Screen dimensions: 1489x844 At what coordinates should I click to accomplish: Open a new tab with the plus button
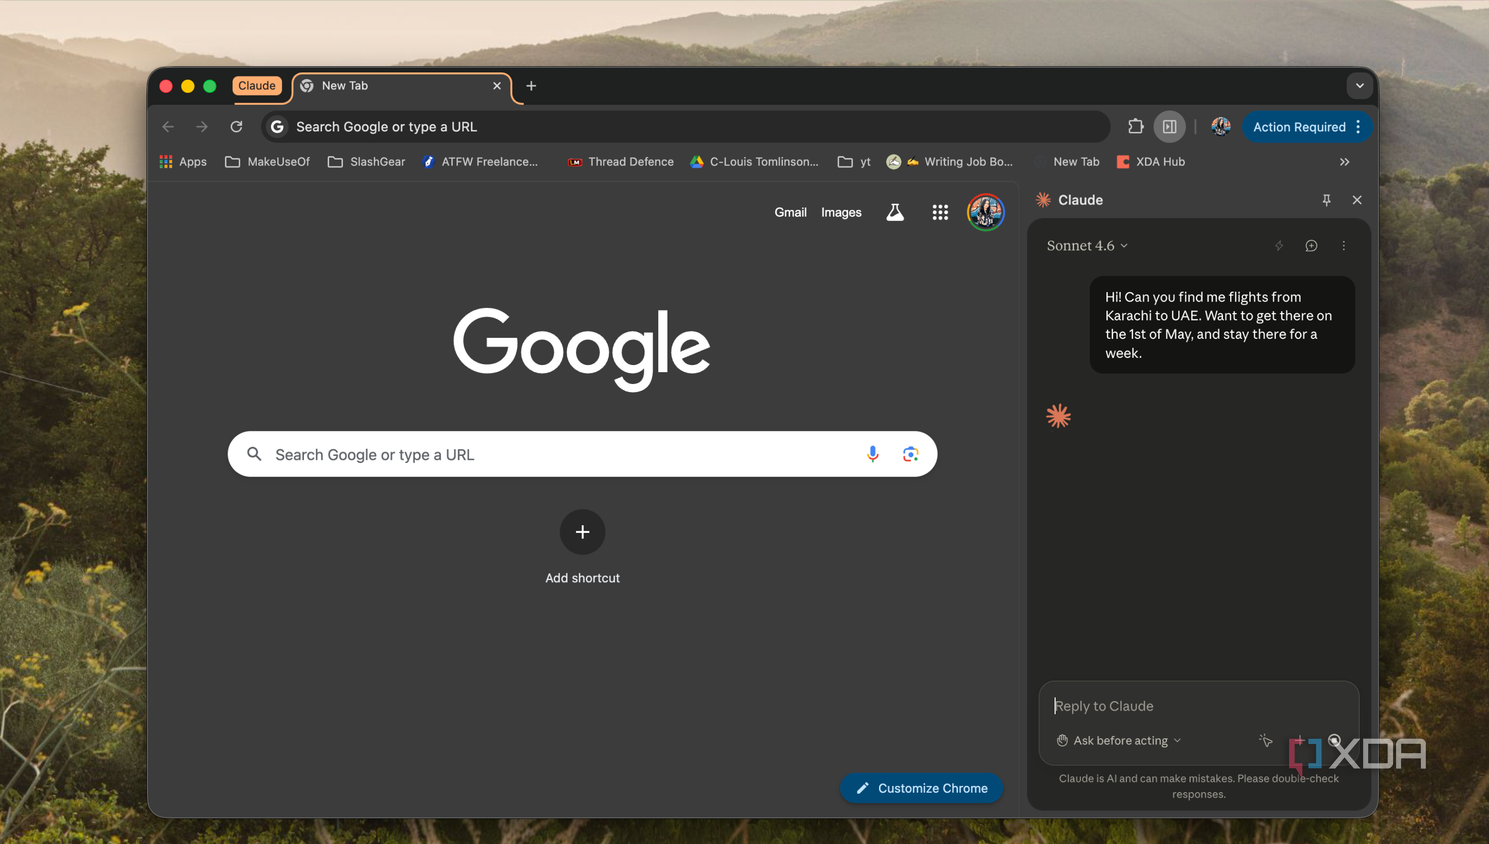[531, 86]
